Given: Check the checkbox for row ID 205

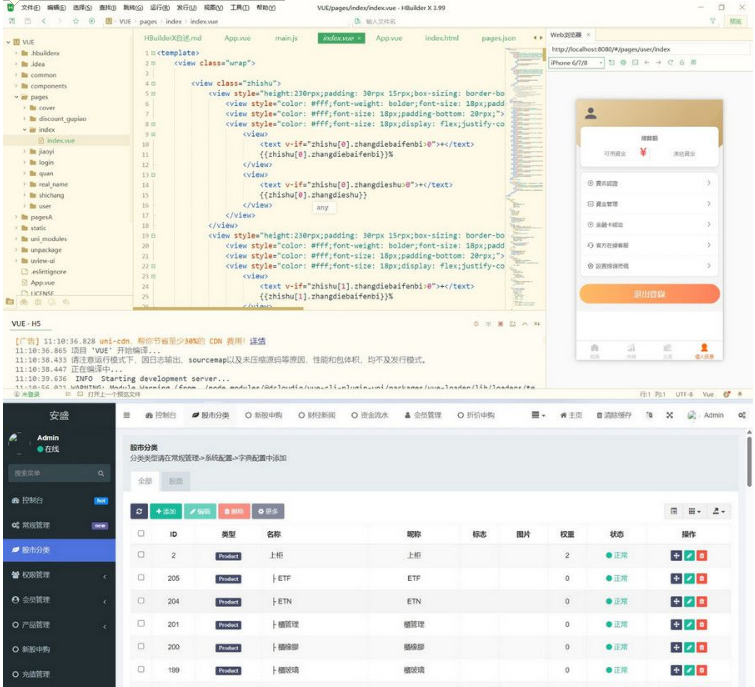Looking at the screenshot, I should tap(141, 578).
